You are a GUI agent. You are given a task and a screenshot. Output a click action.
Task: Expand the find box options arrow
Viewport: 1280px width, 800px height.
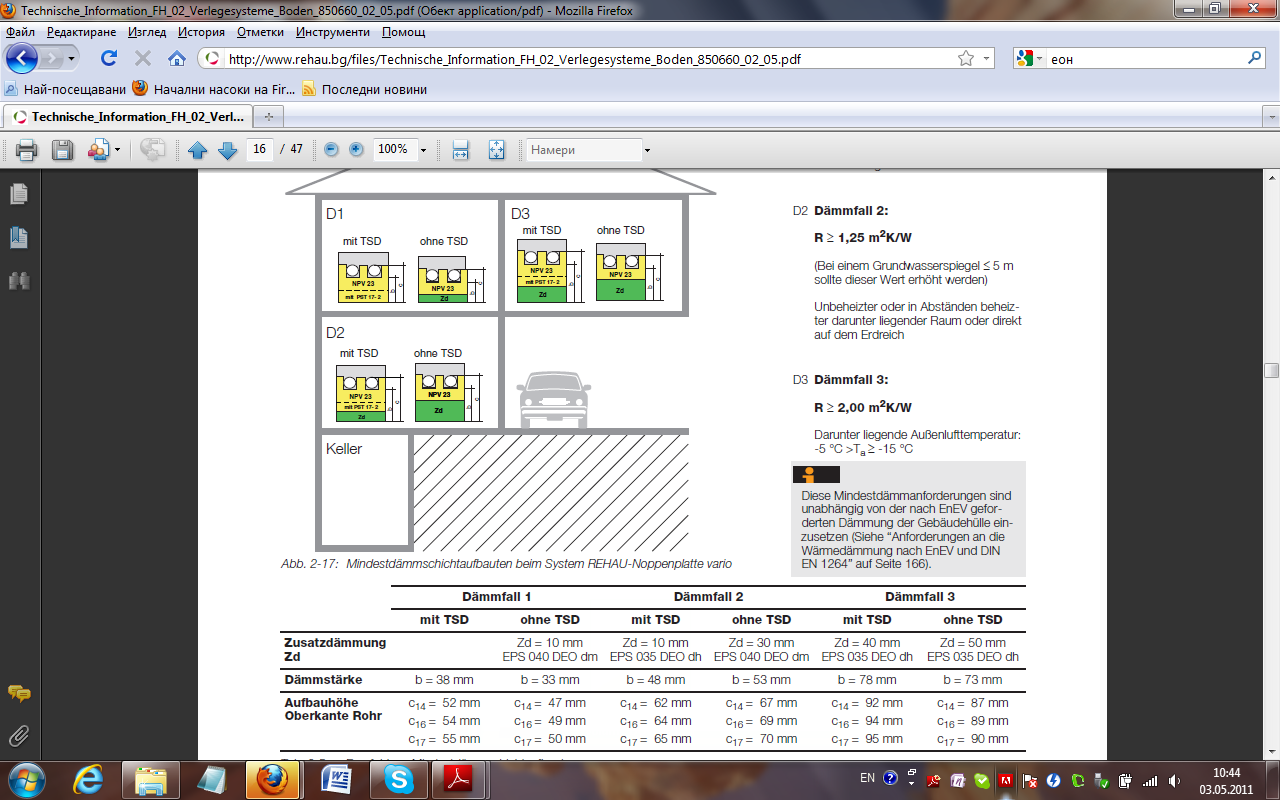tap(647, 150)
